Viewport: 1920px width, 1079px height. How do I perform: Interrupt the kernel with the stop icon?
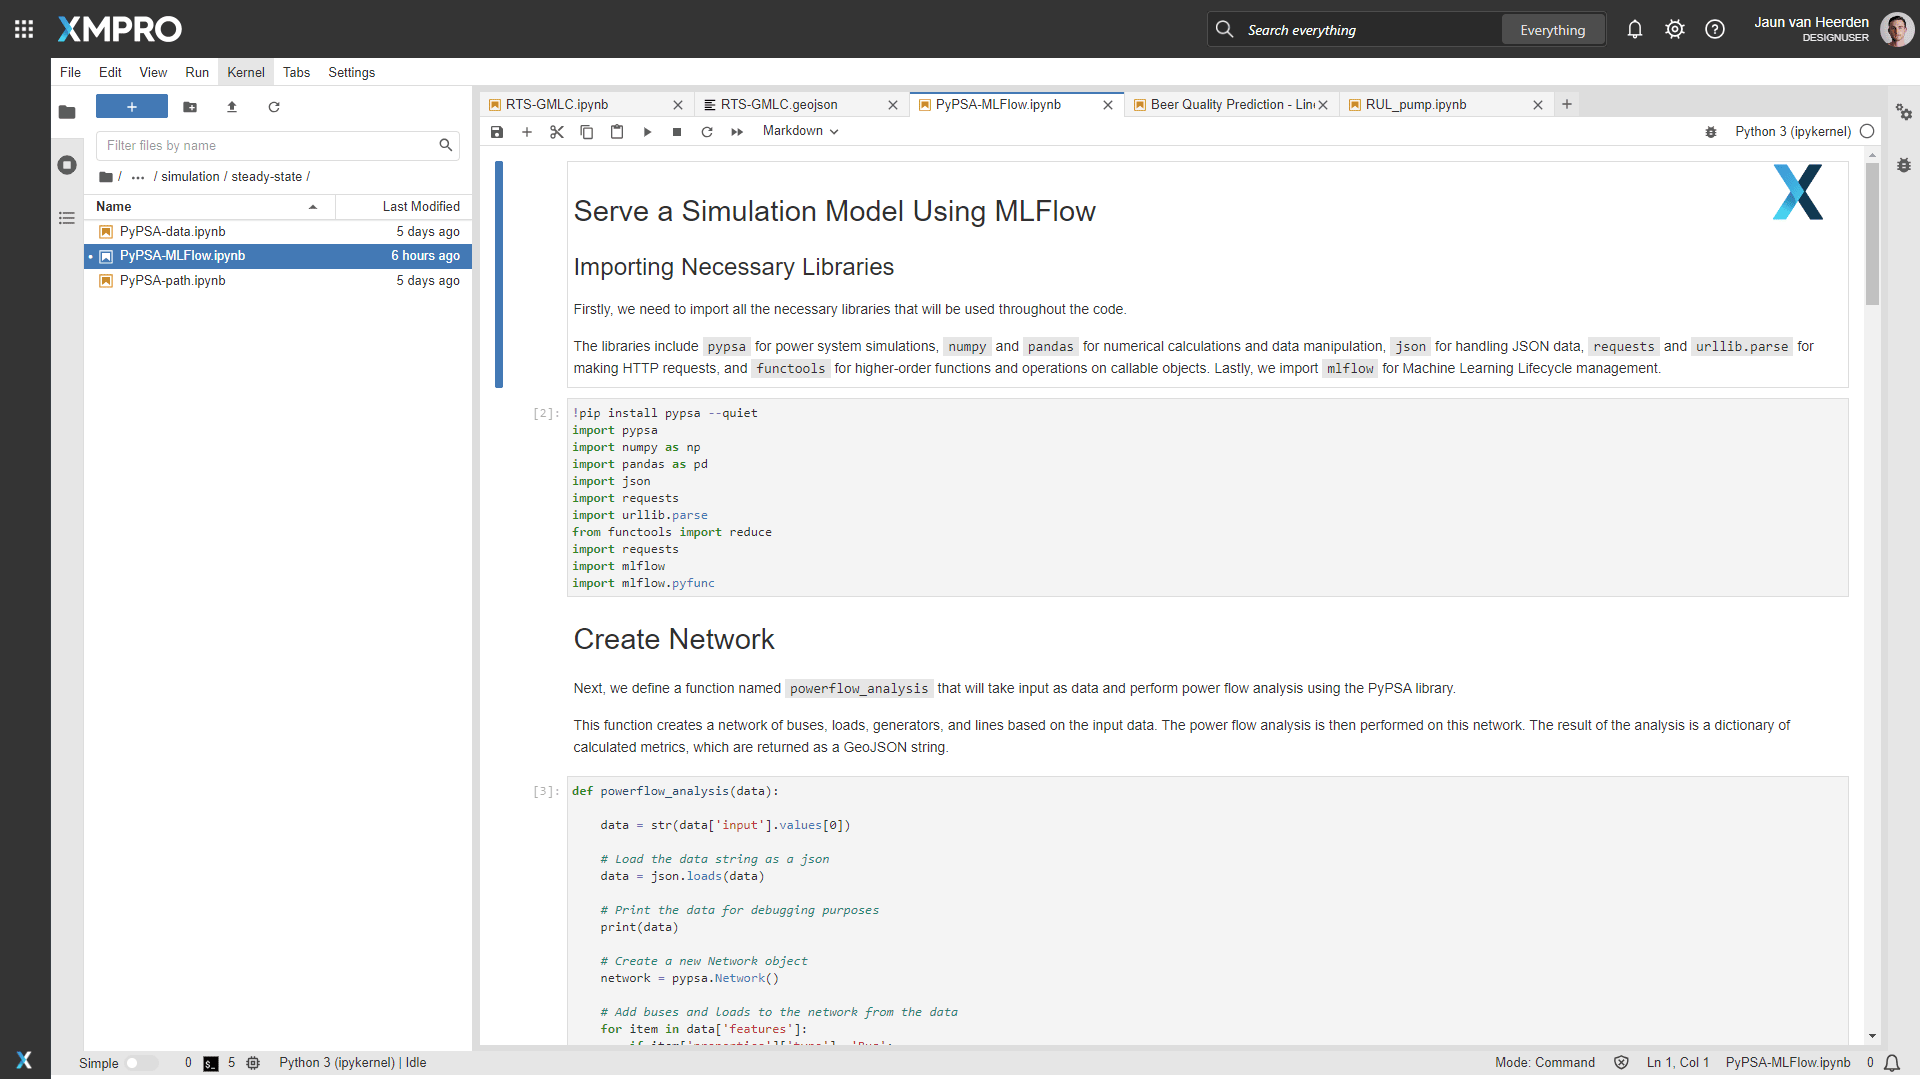pos(677,132)
